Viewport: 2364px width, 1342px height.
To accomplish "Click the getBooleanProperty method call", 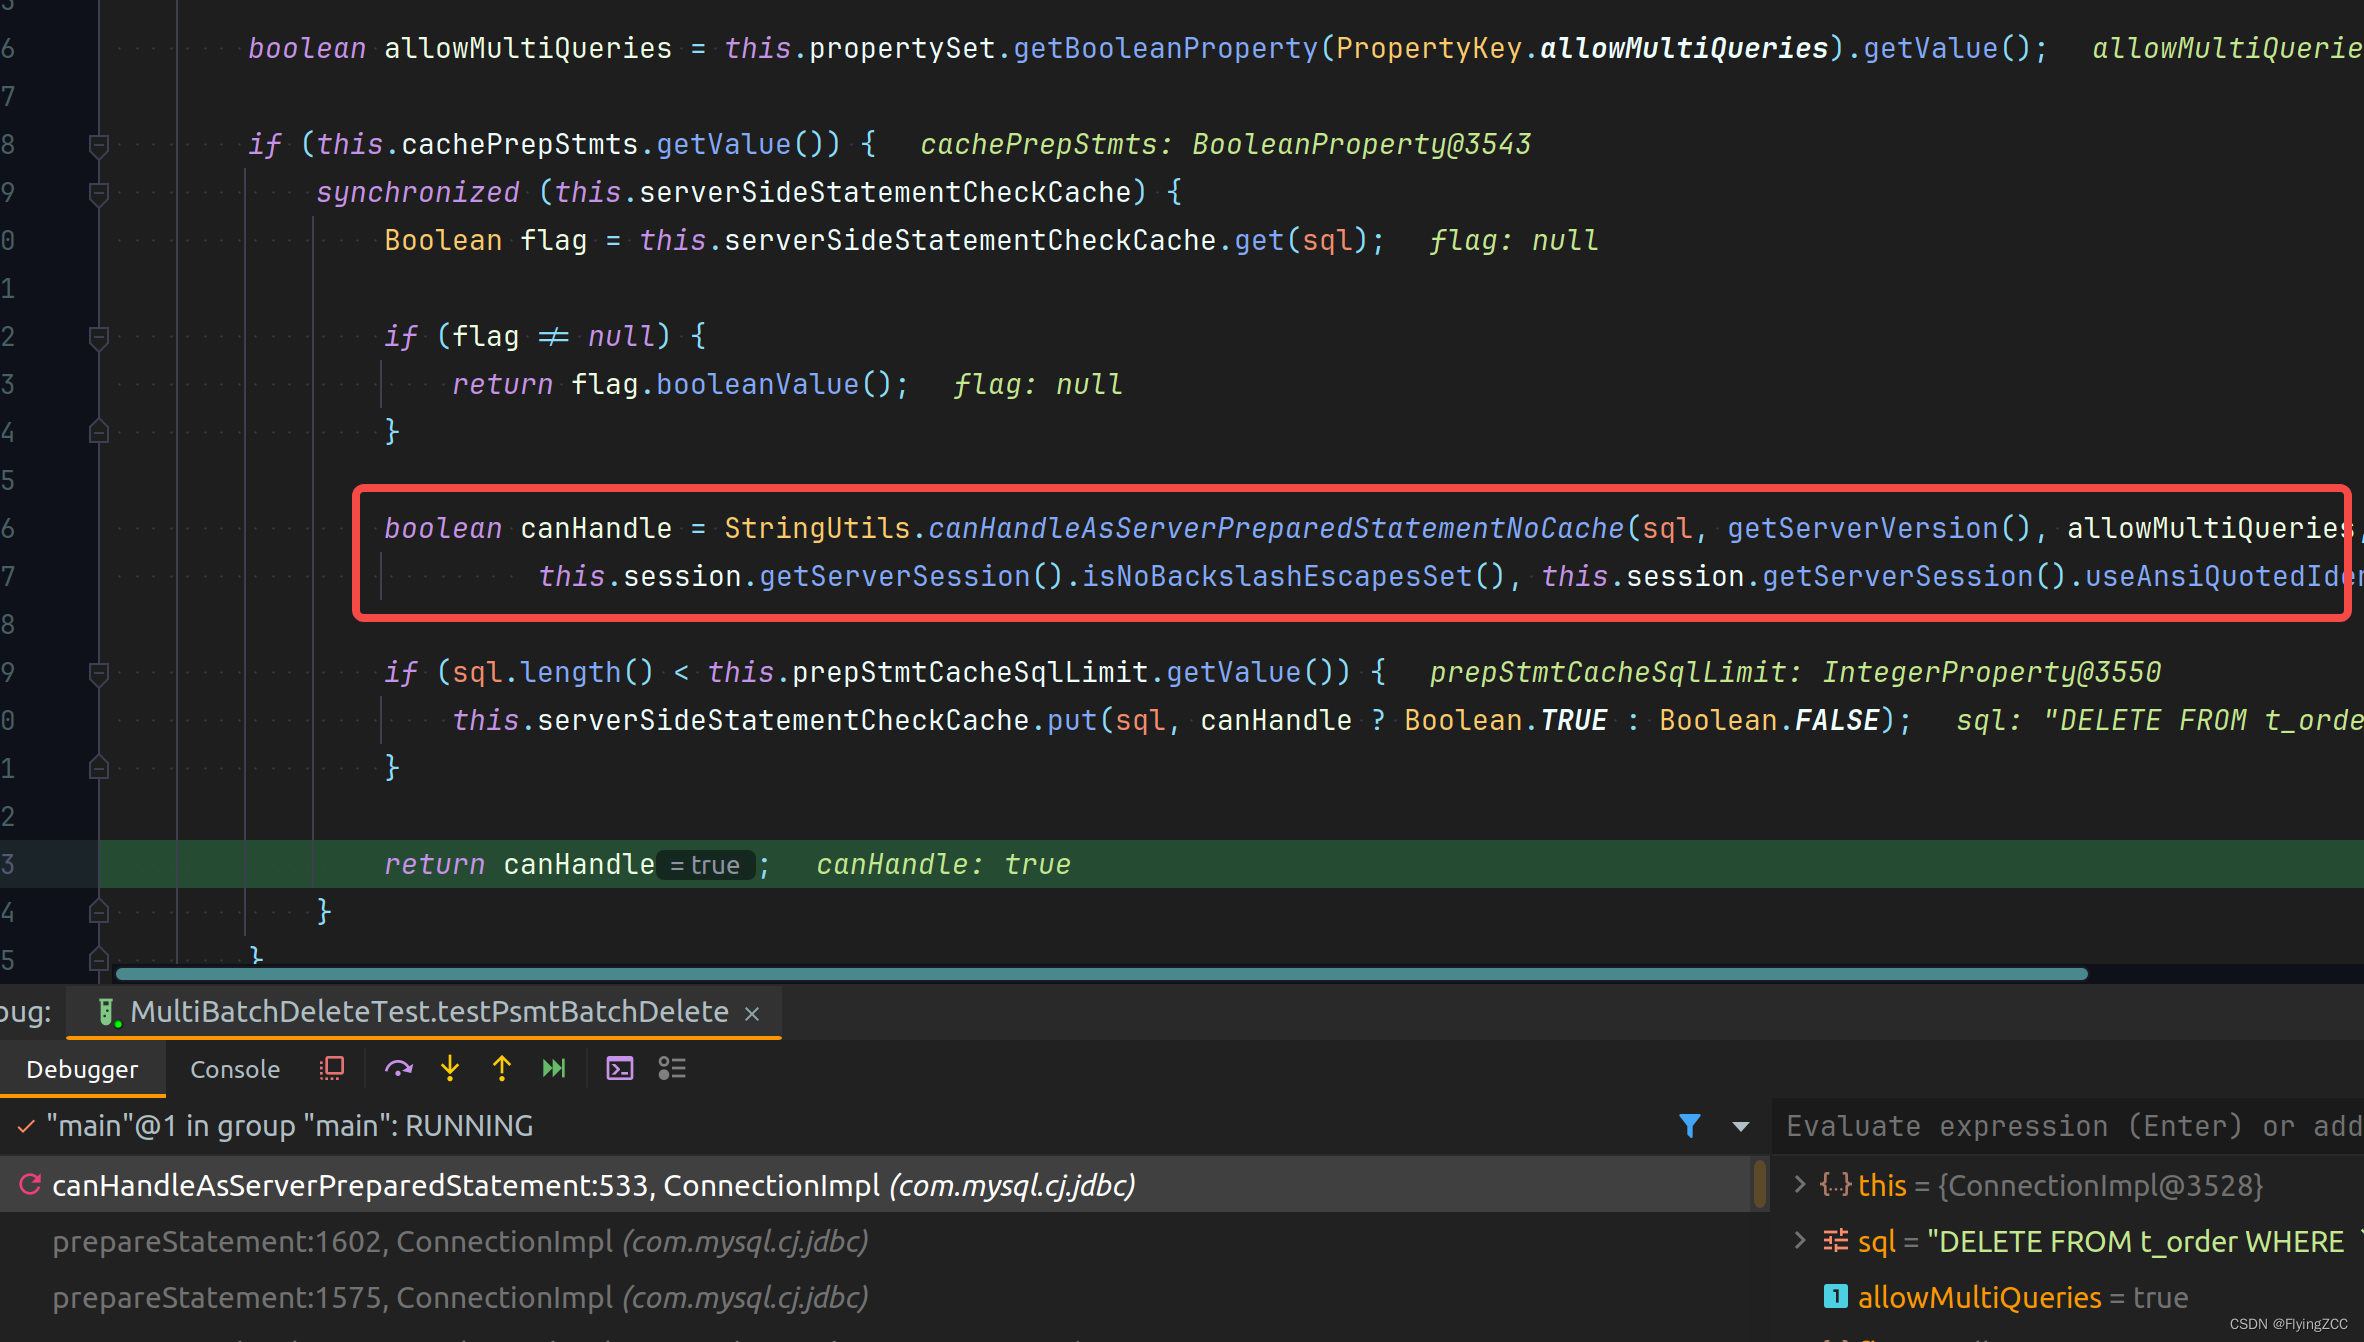I will tap(1166, 48).
